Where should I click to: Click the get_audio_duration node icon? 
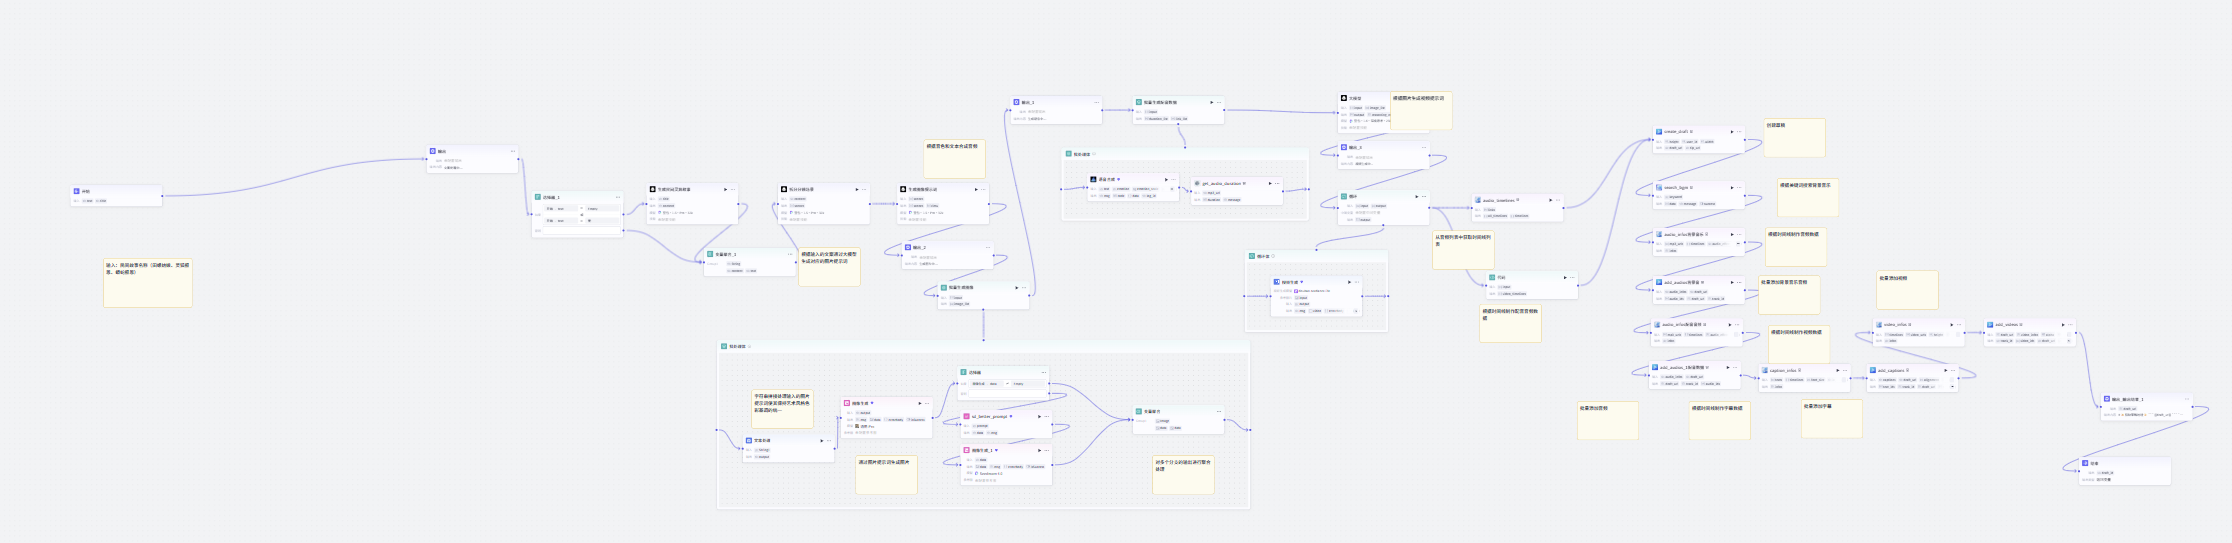pyautogui.click(x=1197, y=183)
